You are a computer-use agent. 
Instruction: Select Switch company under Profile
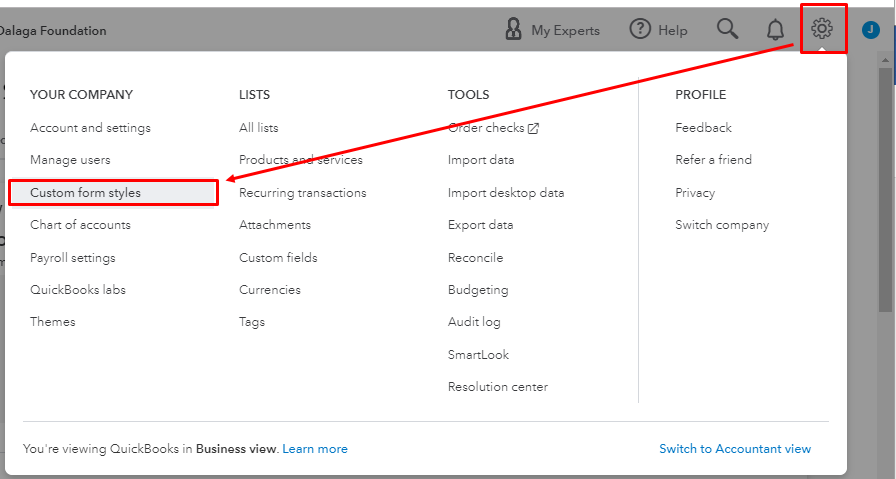722,225
